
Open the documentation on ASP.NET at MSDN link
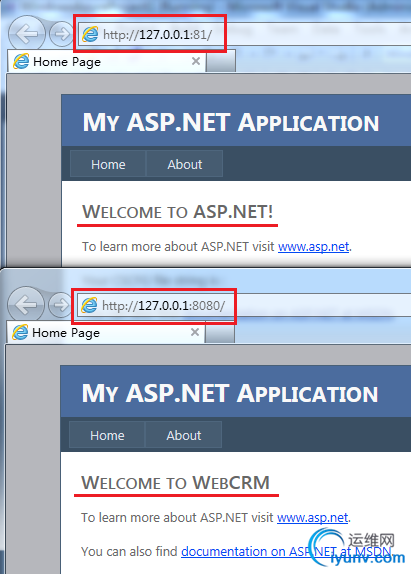pos(286,551)
